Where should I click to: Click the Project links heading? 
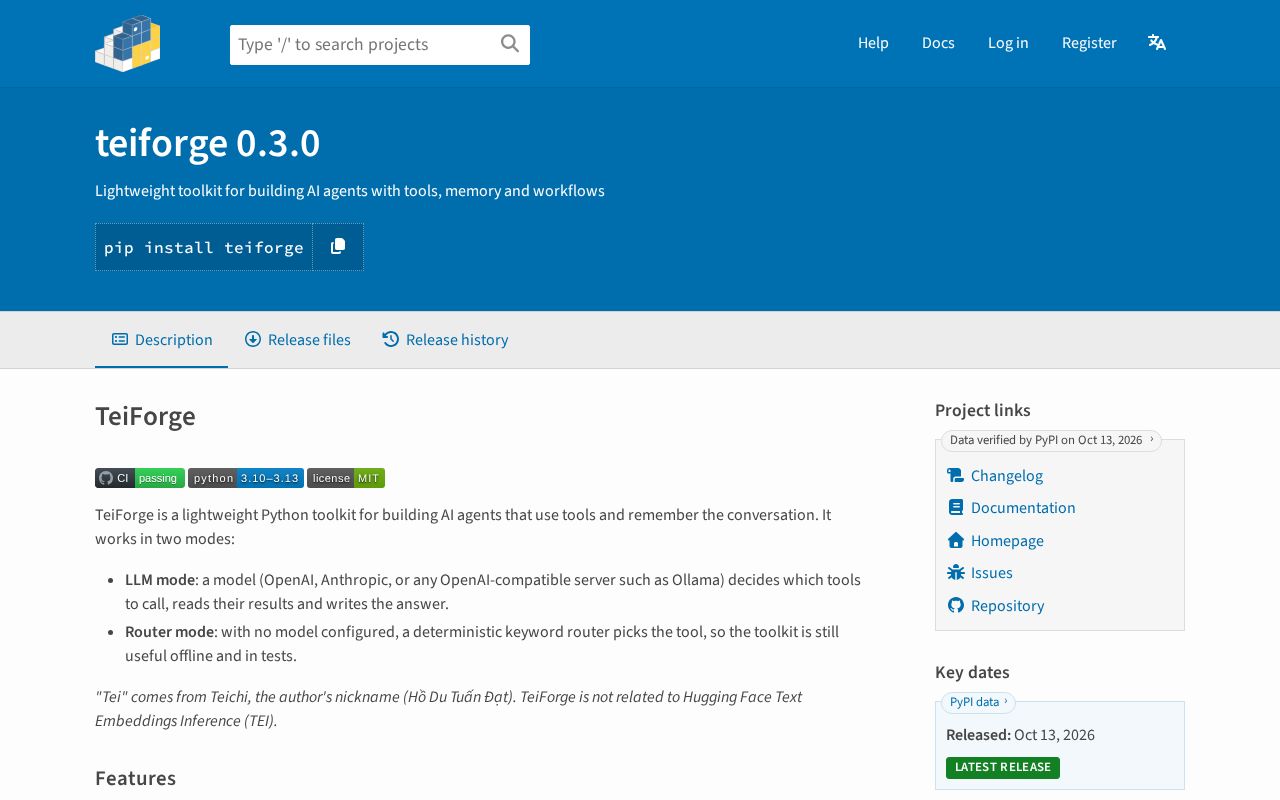point(983,410)
